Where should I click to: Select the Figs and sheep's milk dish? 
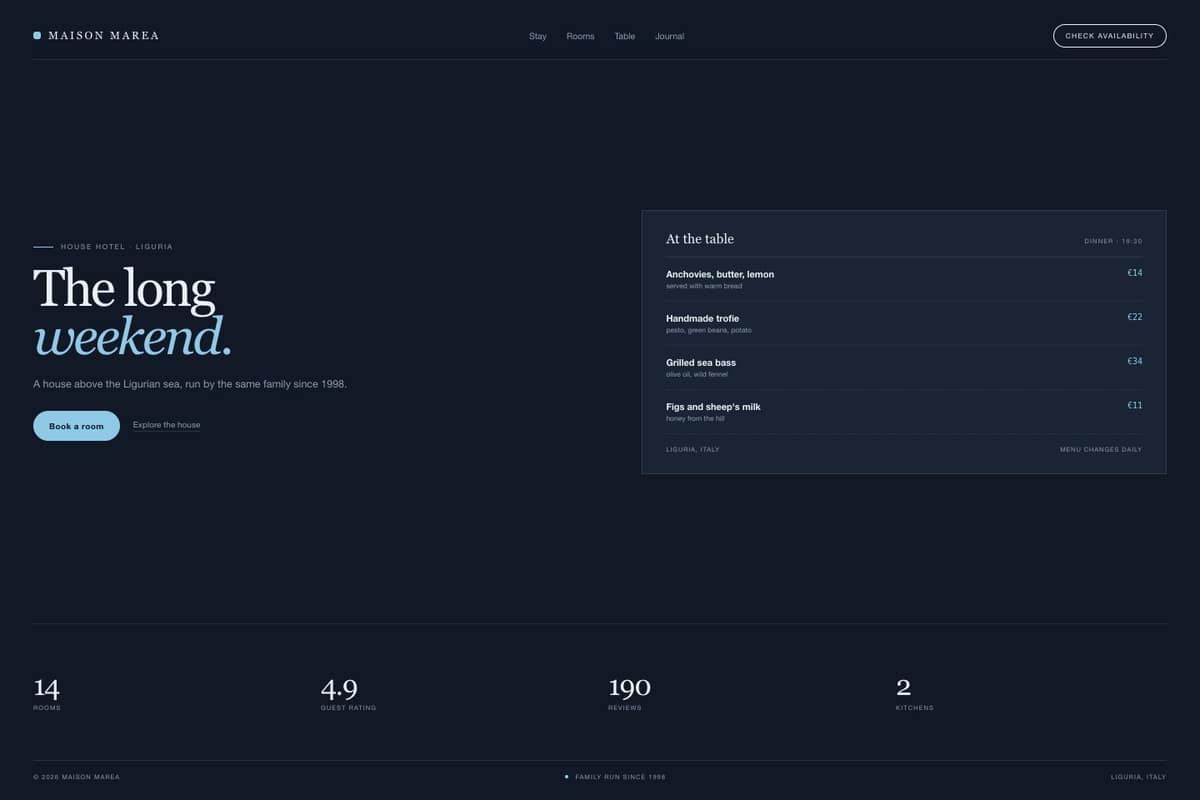tap(713, 407)
